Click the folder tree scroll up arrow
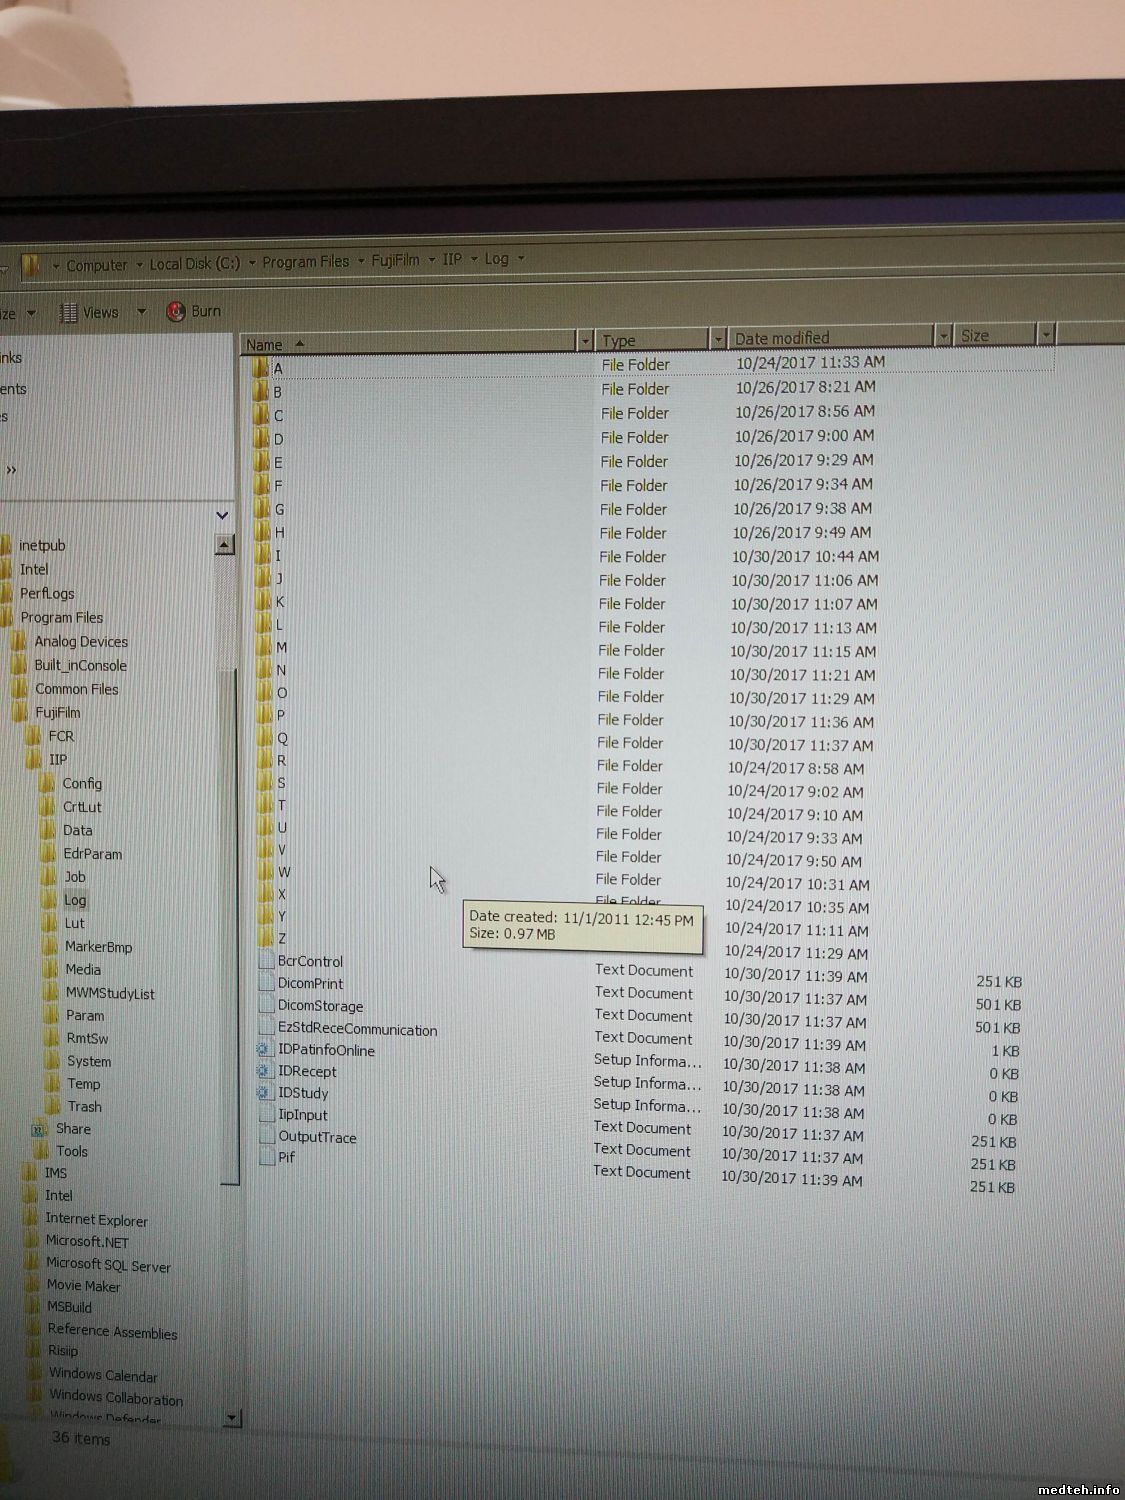This screenshot has width=1125, height=1500. 225,545
